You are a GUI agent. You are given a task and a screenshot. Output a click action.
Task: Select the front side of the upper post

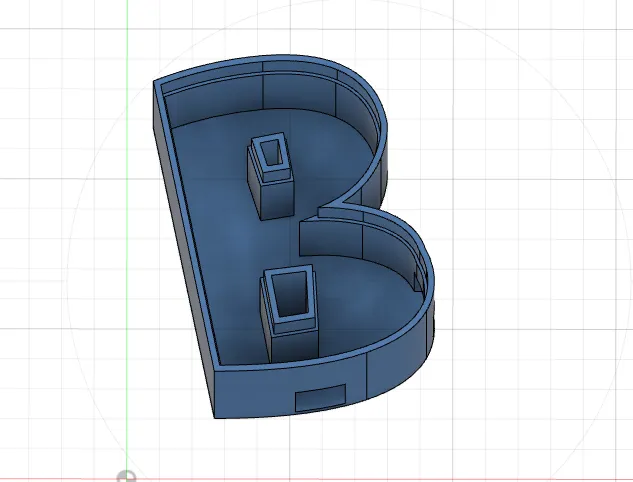(276, 200)
